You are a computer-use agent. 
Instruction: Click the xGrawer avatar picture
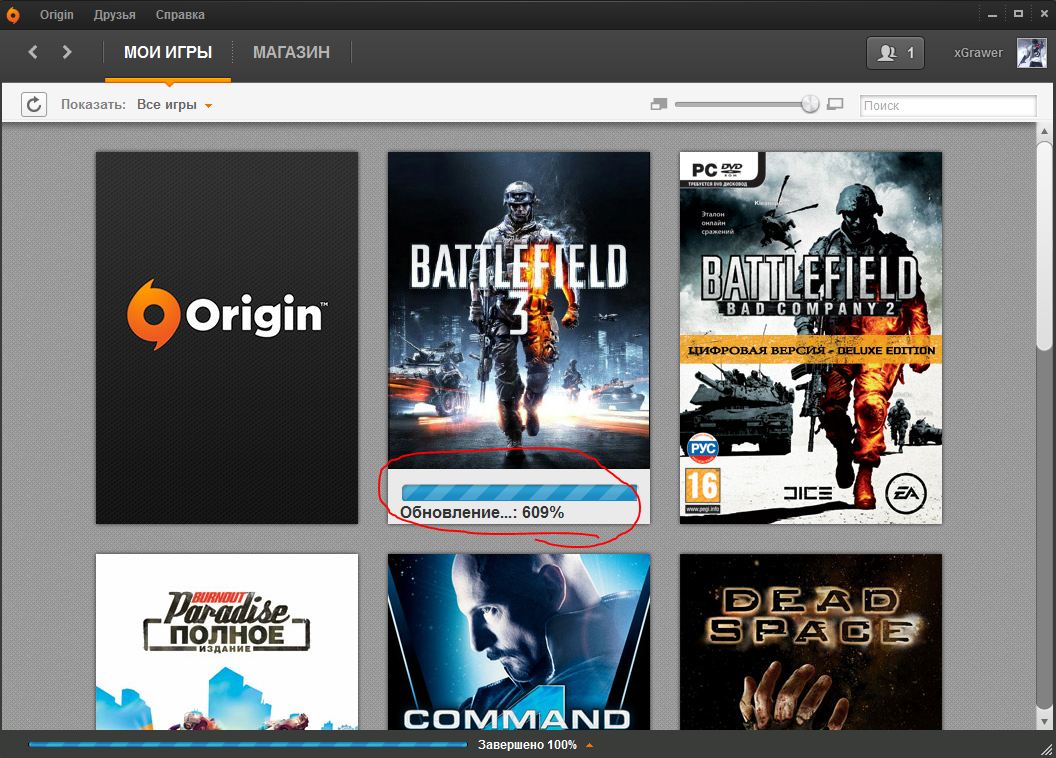(x=1031, y=53)
